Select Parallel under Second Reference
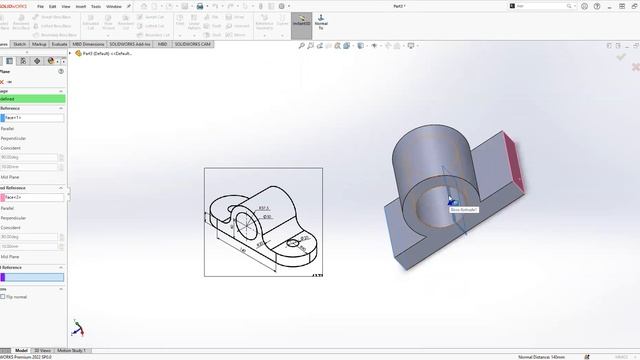 7,208
